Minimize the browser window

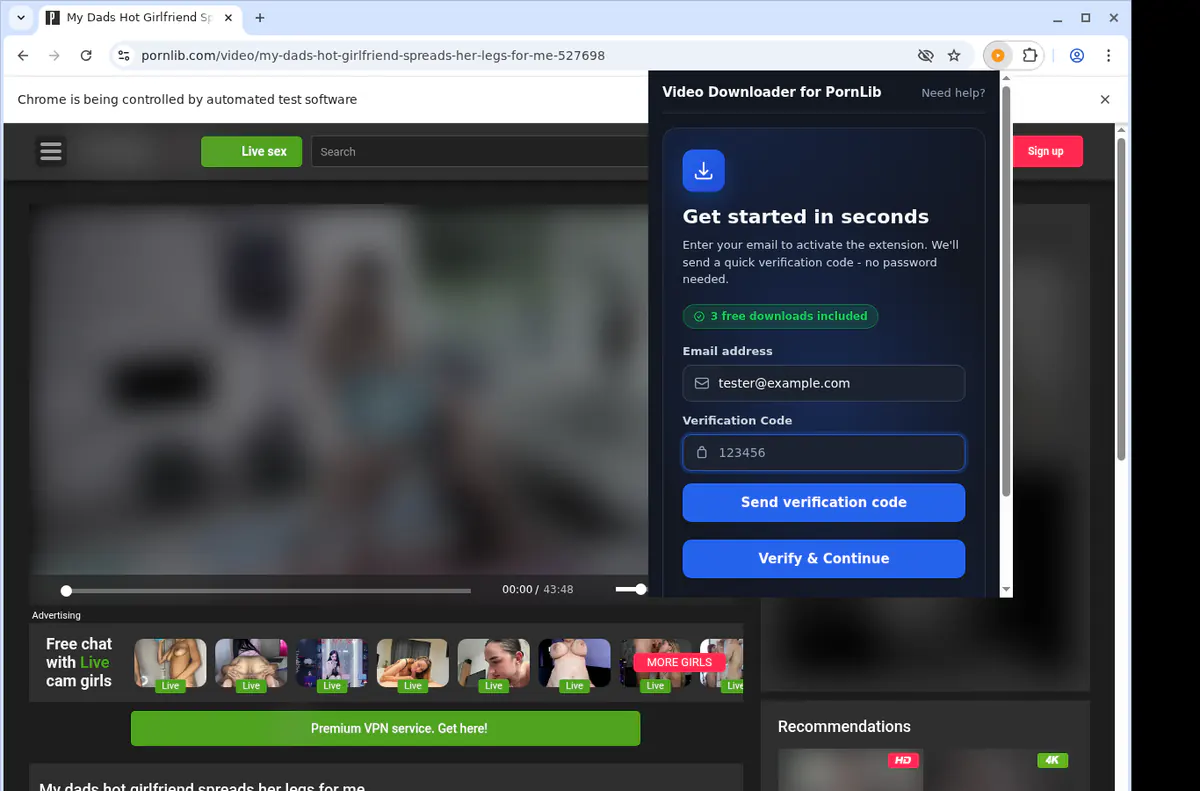coord(1059,18)
